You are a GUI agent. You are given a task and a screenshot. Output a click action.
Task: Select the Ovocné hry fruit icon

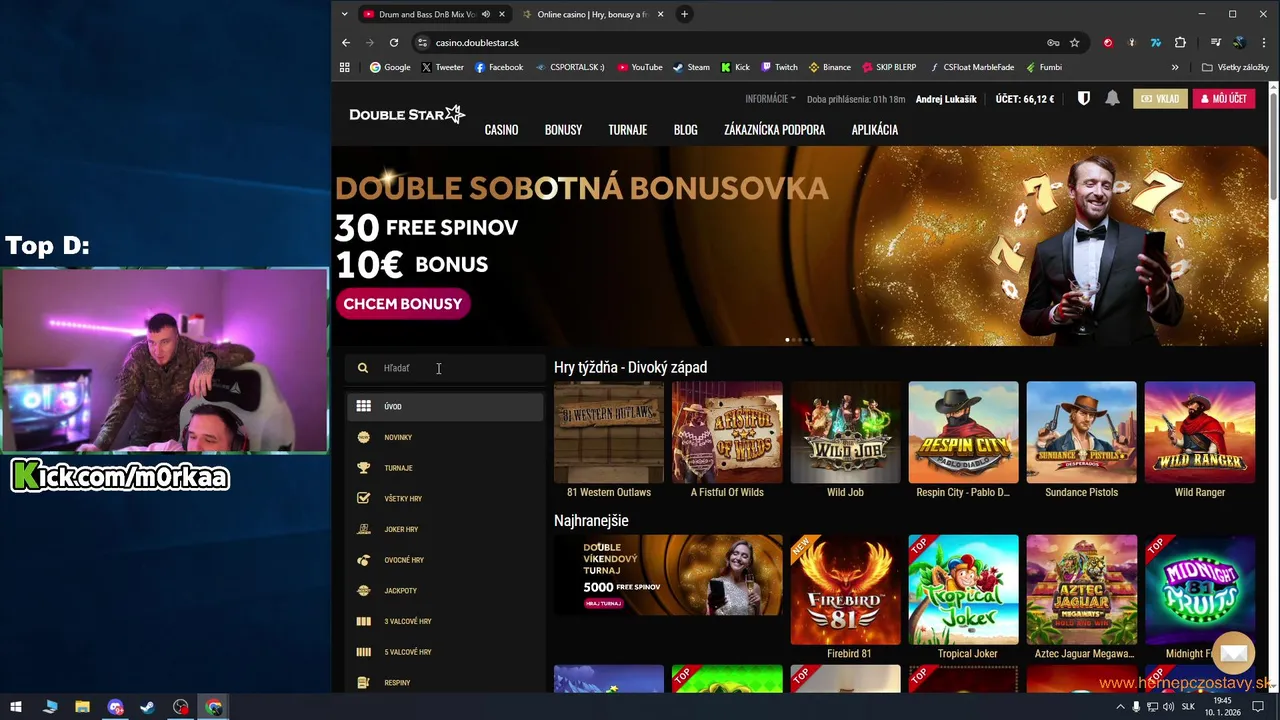coord(363,560)
